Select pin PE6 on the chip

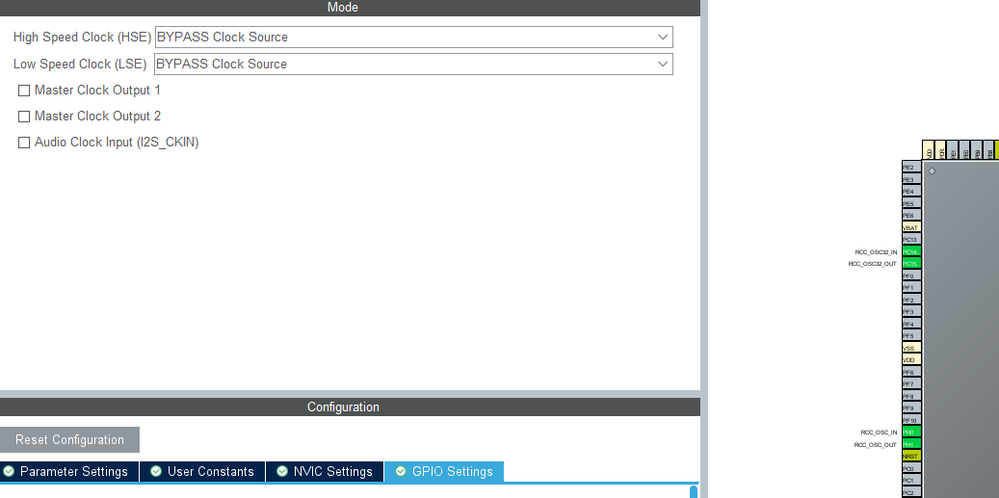[x=912, y=215]
